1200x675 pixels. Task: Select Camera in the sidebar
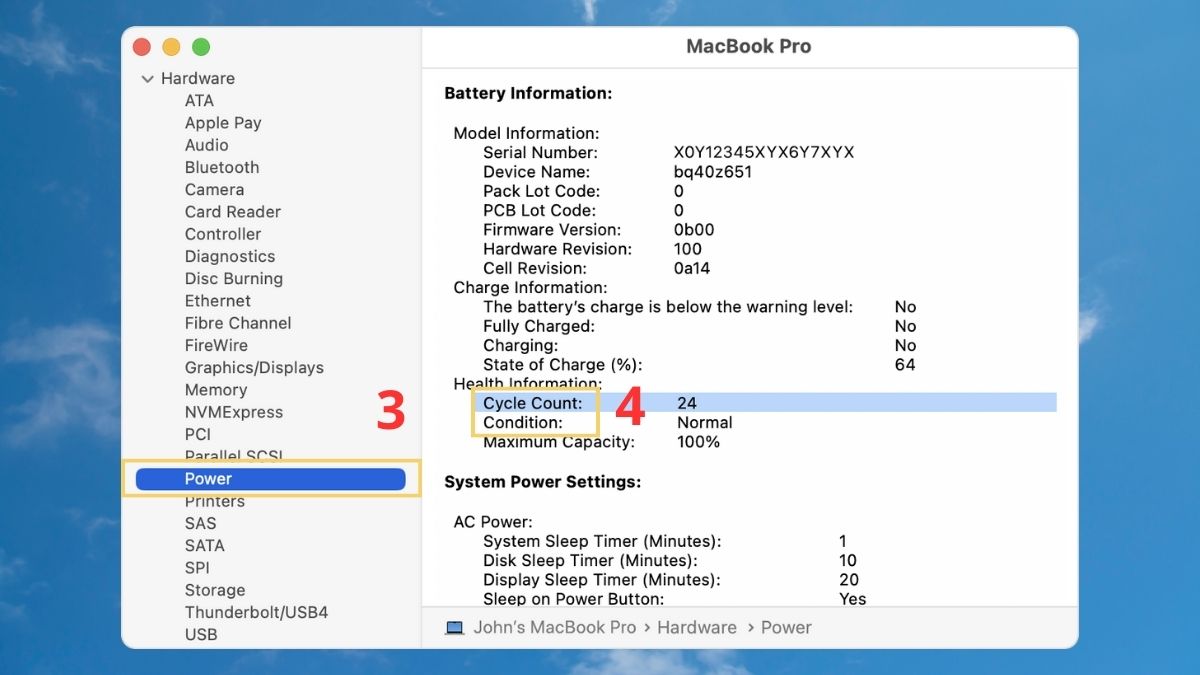tap(214, 189)
